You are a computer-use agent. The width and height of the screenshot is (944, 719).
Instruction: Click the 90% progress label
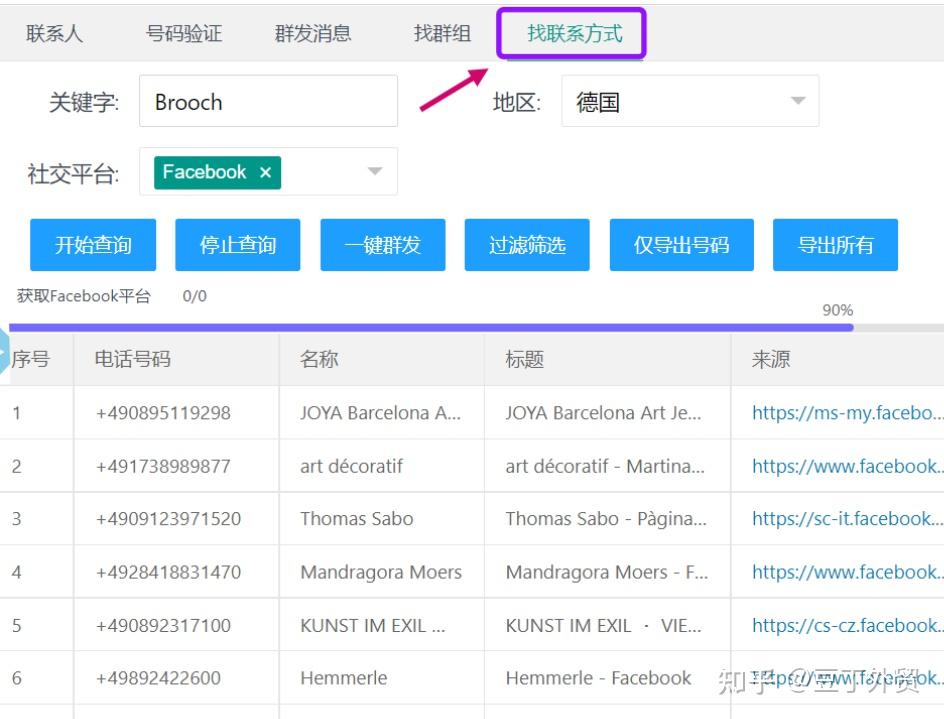pos(837,310)
